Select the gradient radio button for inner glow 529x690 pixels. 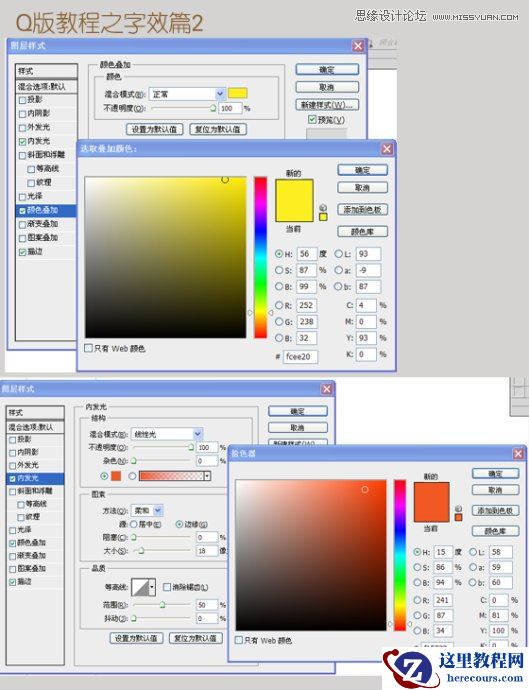(132, 476)
